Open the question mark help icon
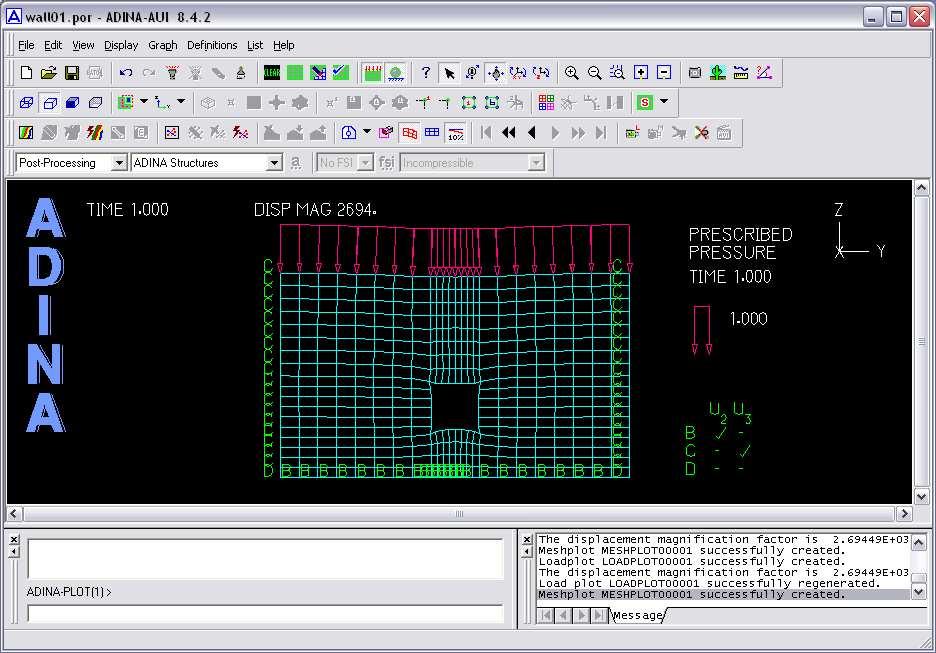Viewport: 936px width, 653px height. [x=426, y=73]
